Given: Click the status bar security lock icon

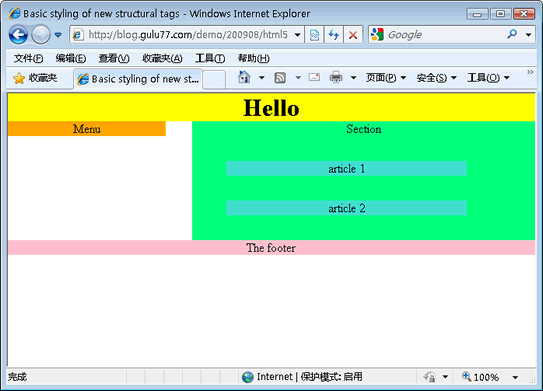Looking at the screenshot, I should [x=430, y=377].
